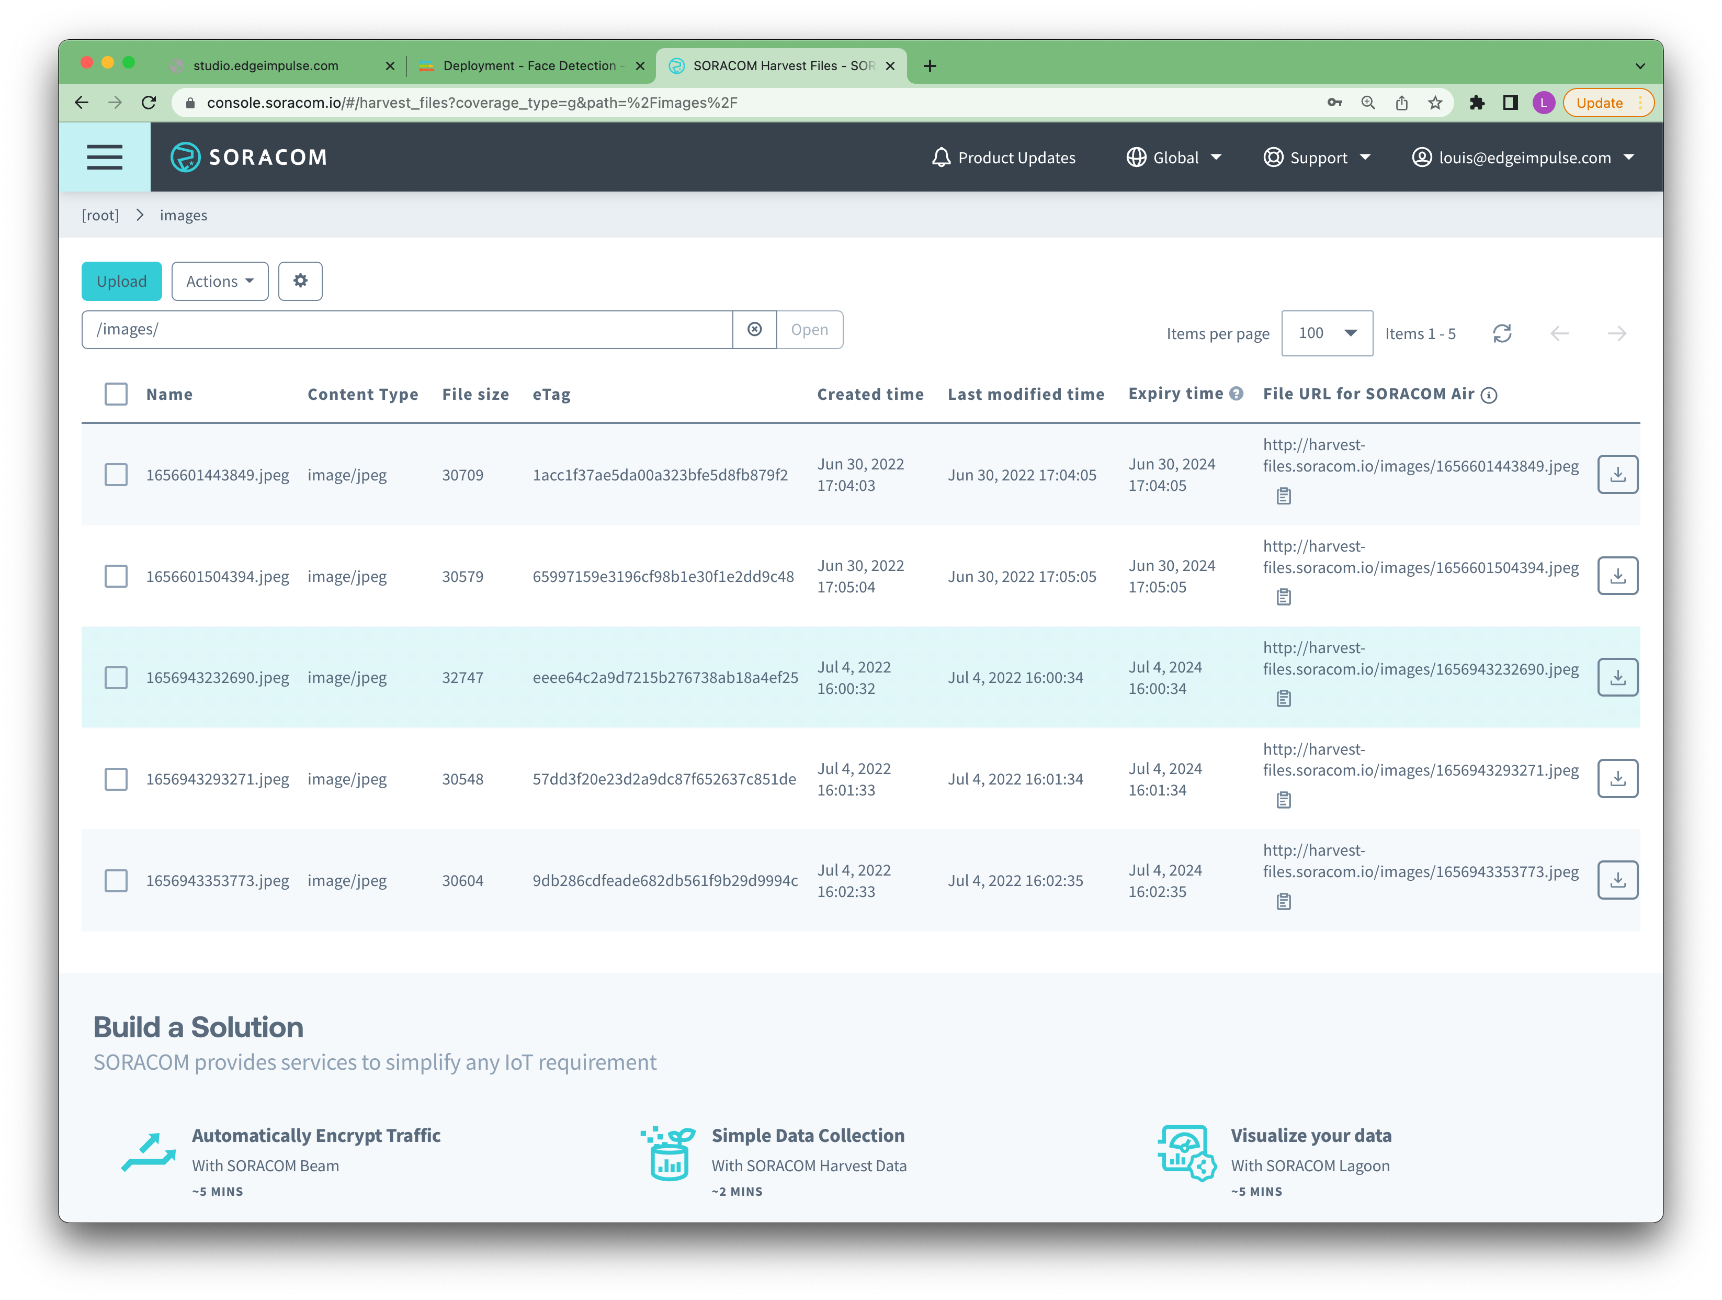Download 1656943293271.jpeg file
The image size is (1722, 1300).
pyautogui.click(x=1618, y=778)
